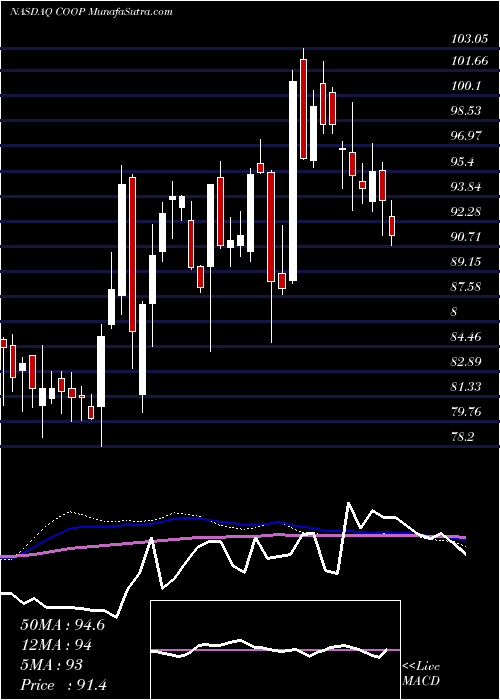Click the tallest white candlestick reaching 101
The image size is (500, 700).
[x=293, y=180]
